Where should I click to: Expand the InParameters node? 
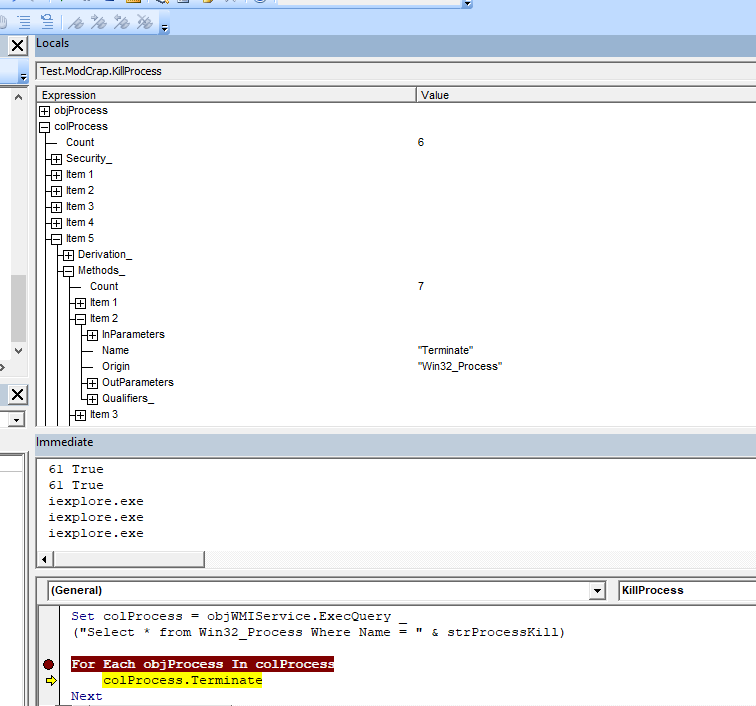click(93, 335)
